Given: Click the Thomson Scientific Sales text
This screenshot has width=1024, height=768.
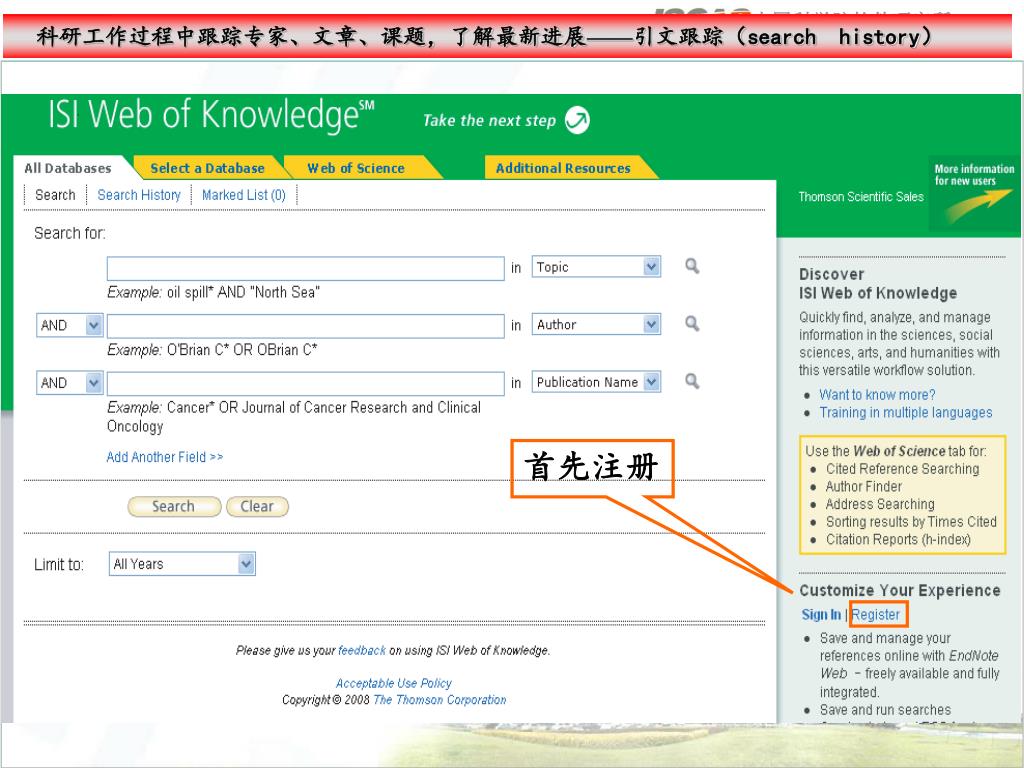Looking at the screenshot, I should [861, 197].
